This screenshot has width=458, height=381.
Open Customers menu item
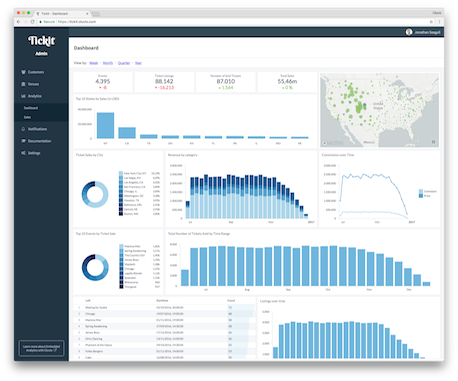click(x=36, y=72)
